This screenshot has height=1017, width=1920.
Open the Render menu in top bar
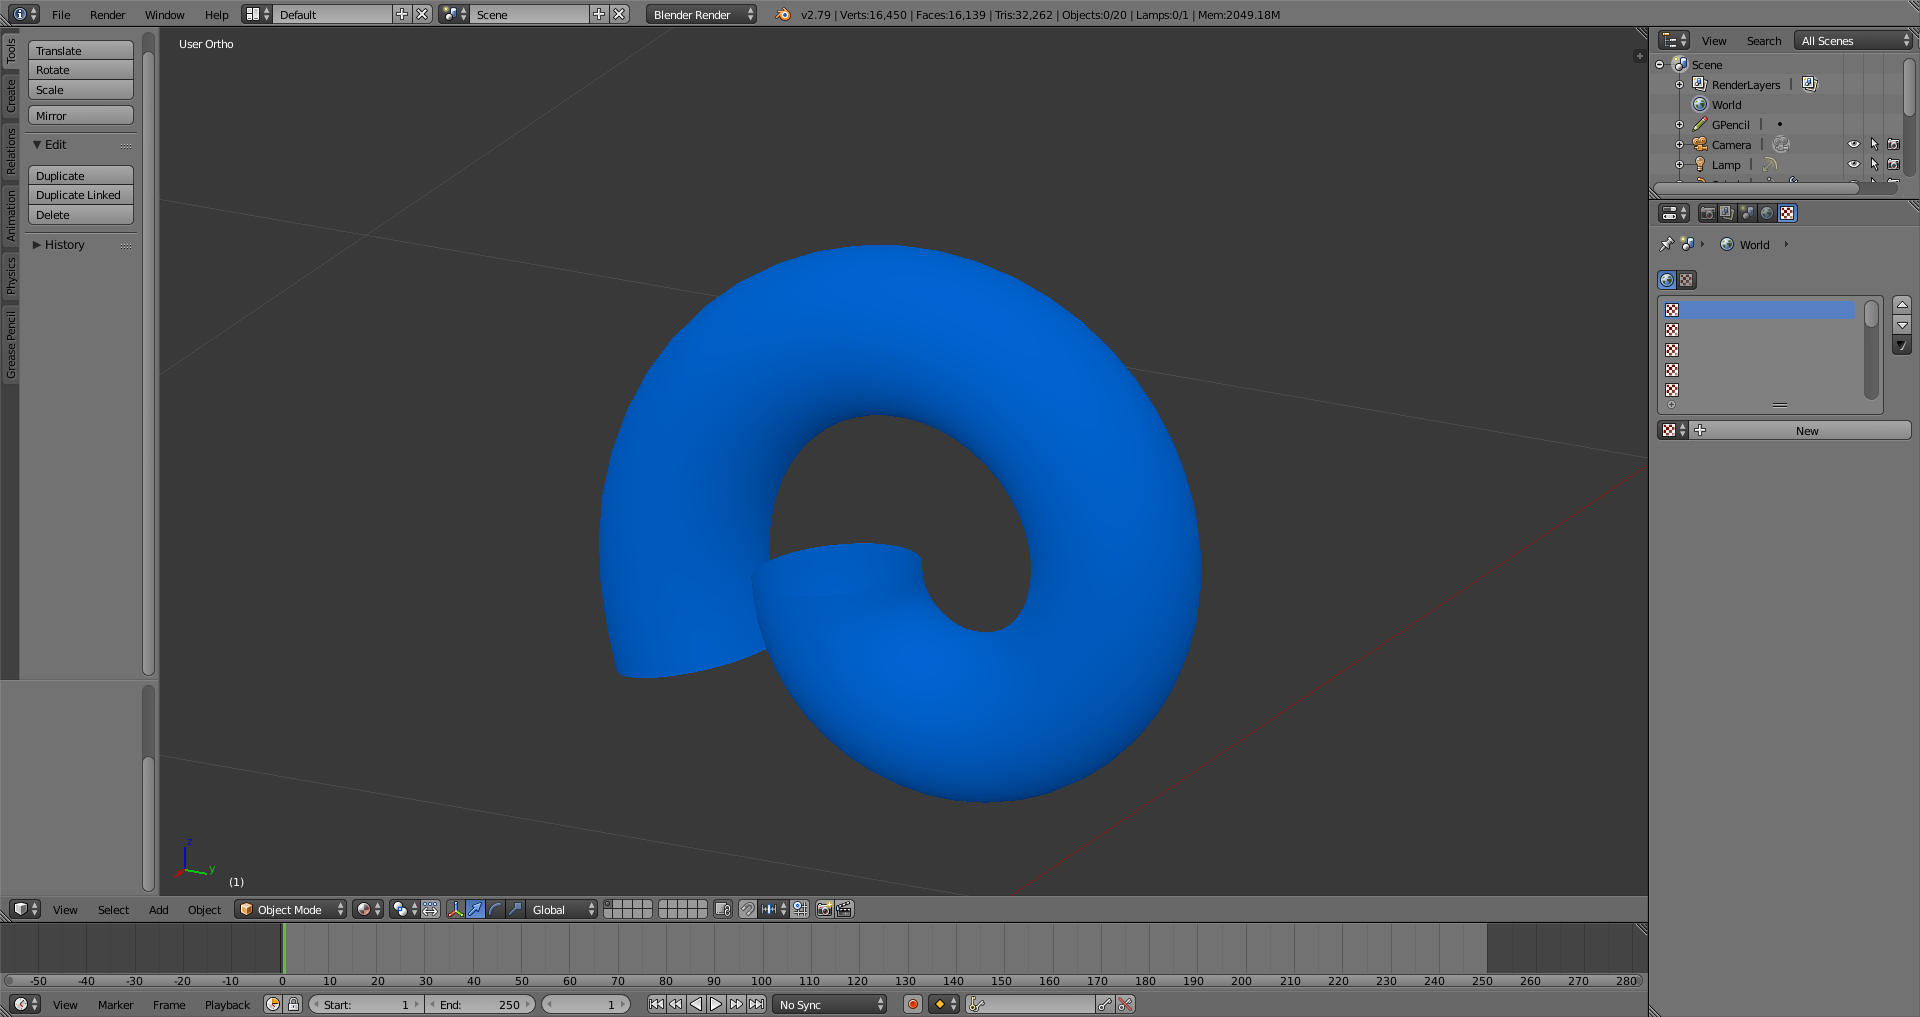pos(107,15)
